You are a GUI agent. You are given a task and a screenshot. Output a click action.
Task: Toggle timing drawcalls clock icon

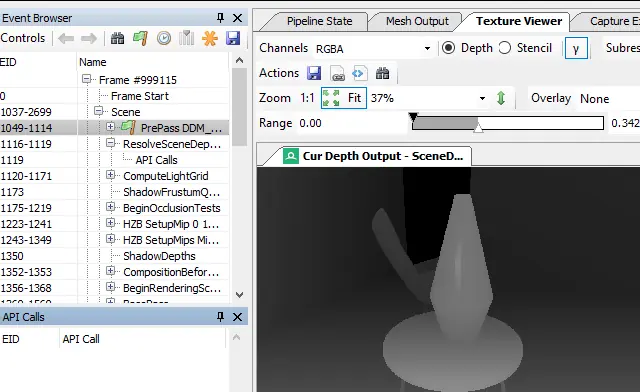click(x=164, y=39)
